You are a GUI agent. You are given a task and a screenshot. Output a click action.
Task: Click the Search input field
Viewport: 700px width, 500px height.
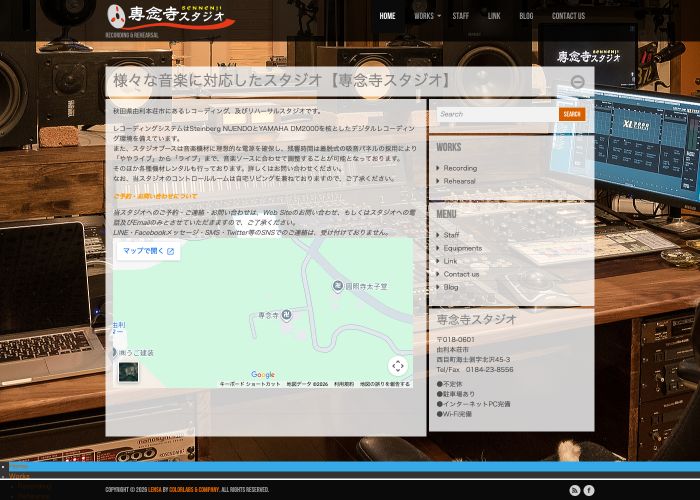[x=497, y=114]
